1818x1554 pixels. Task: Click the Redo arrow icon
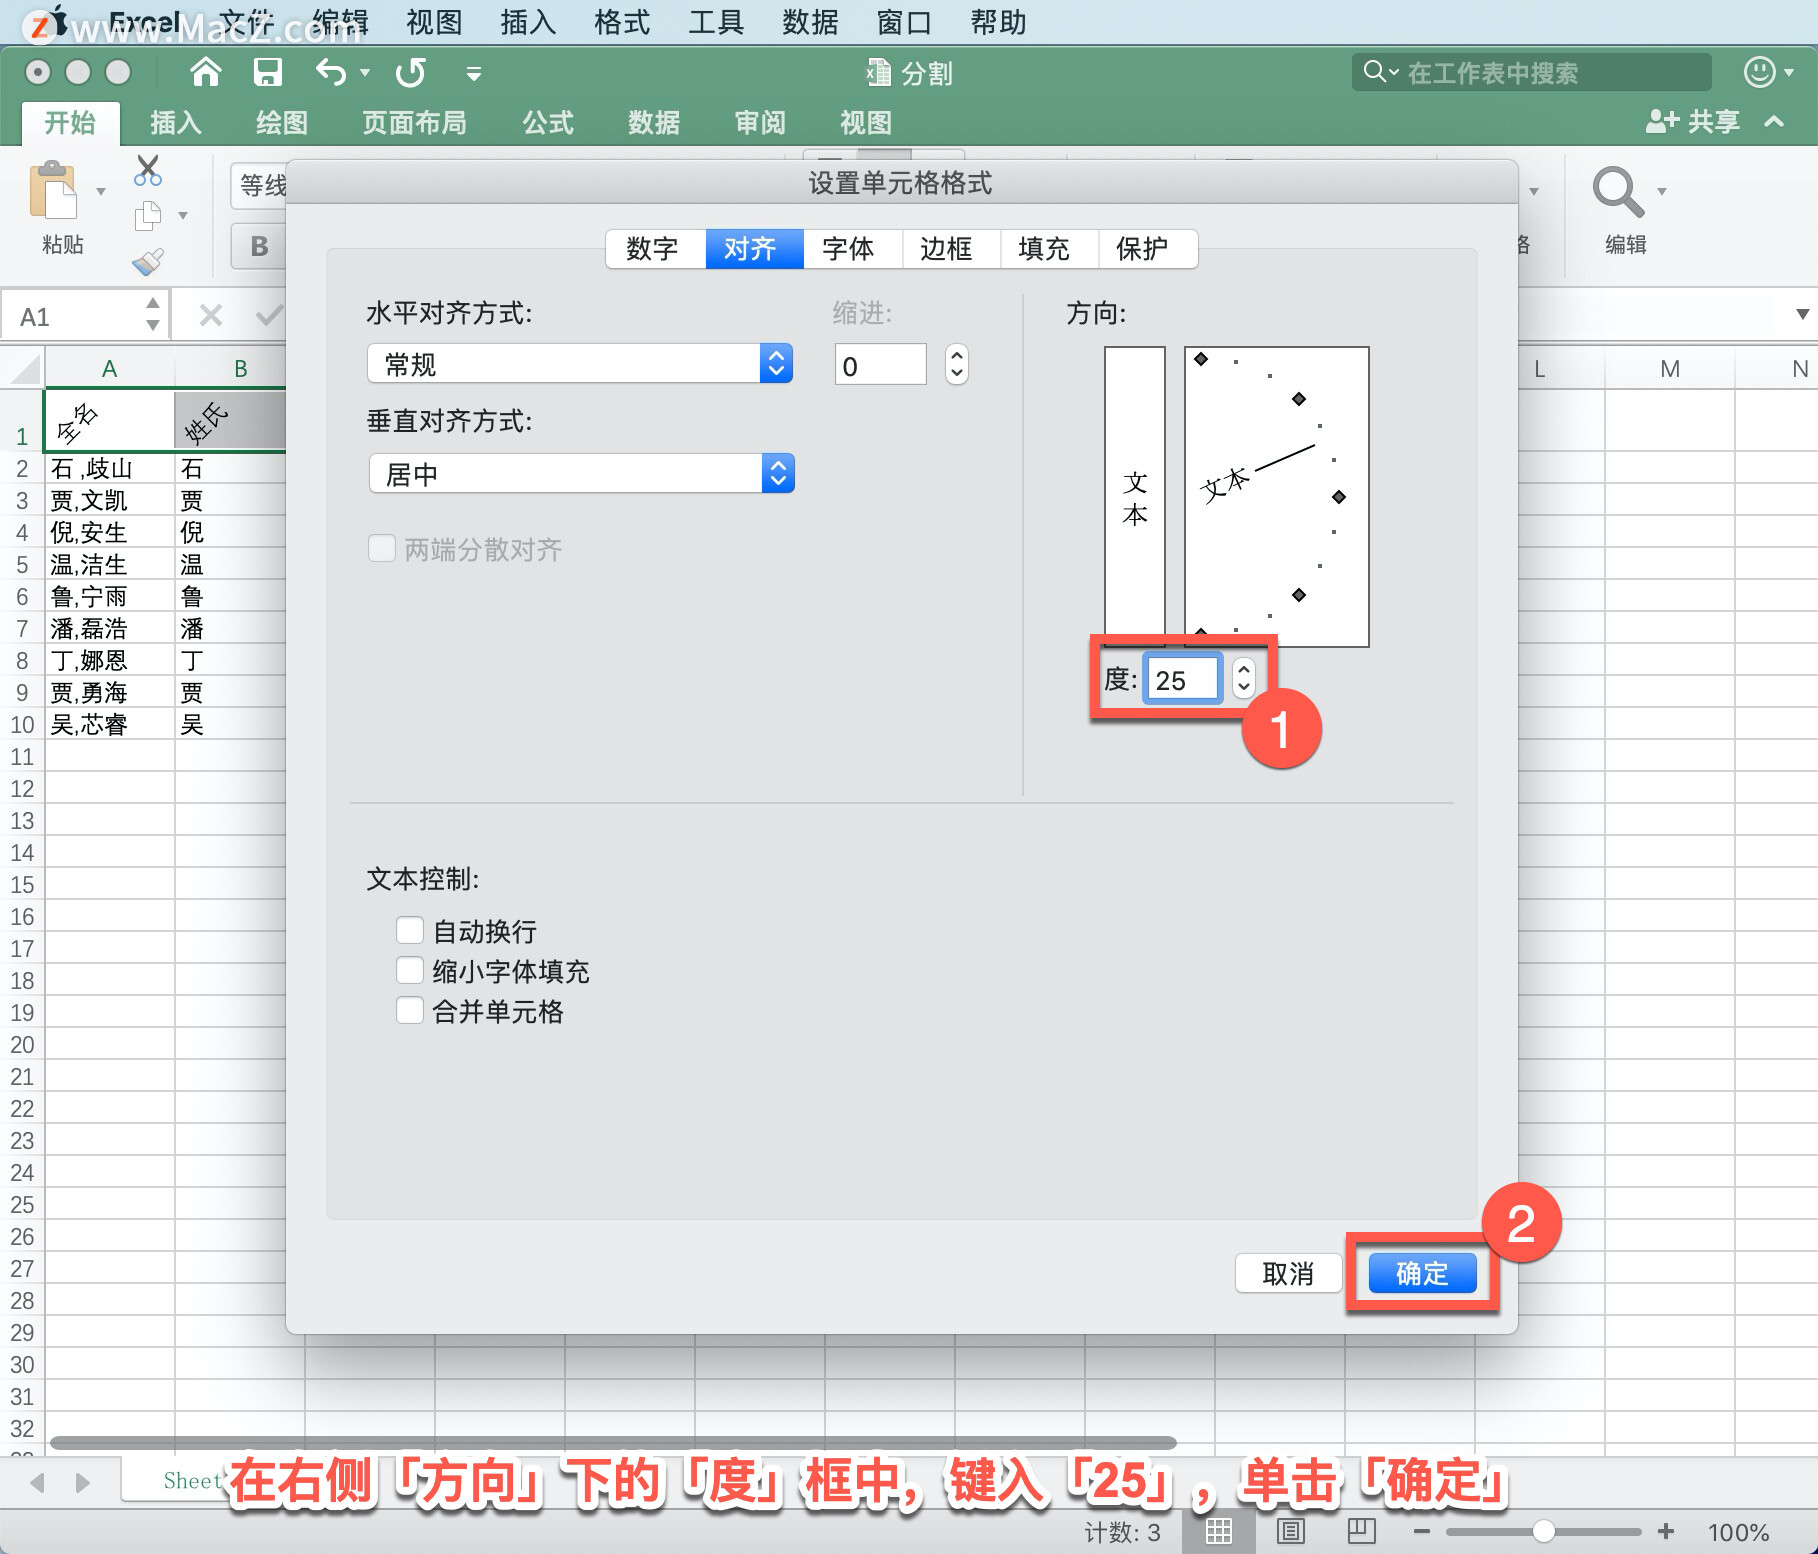coord(410,72)
